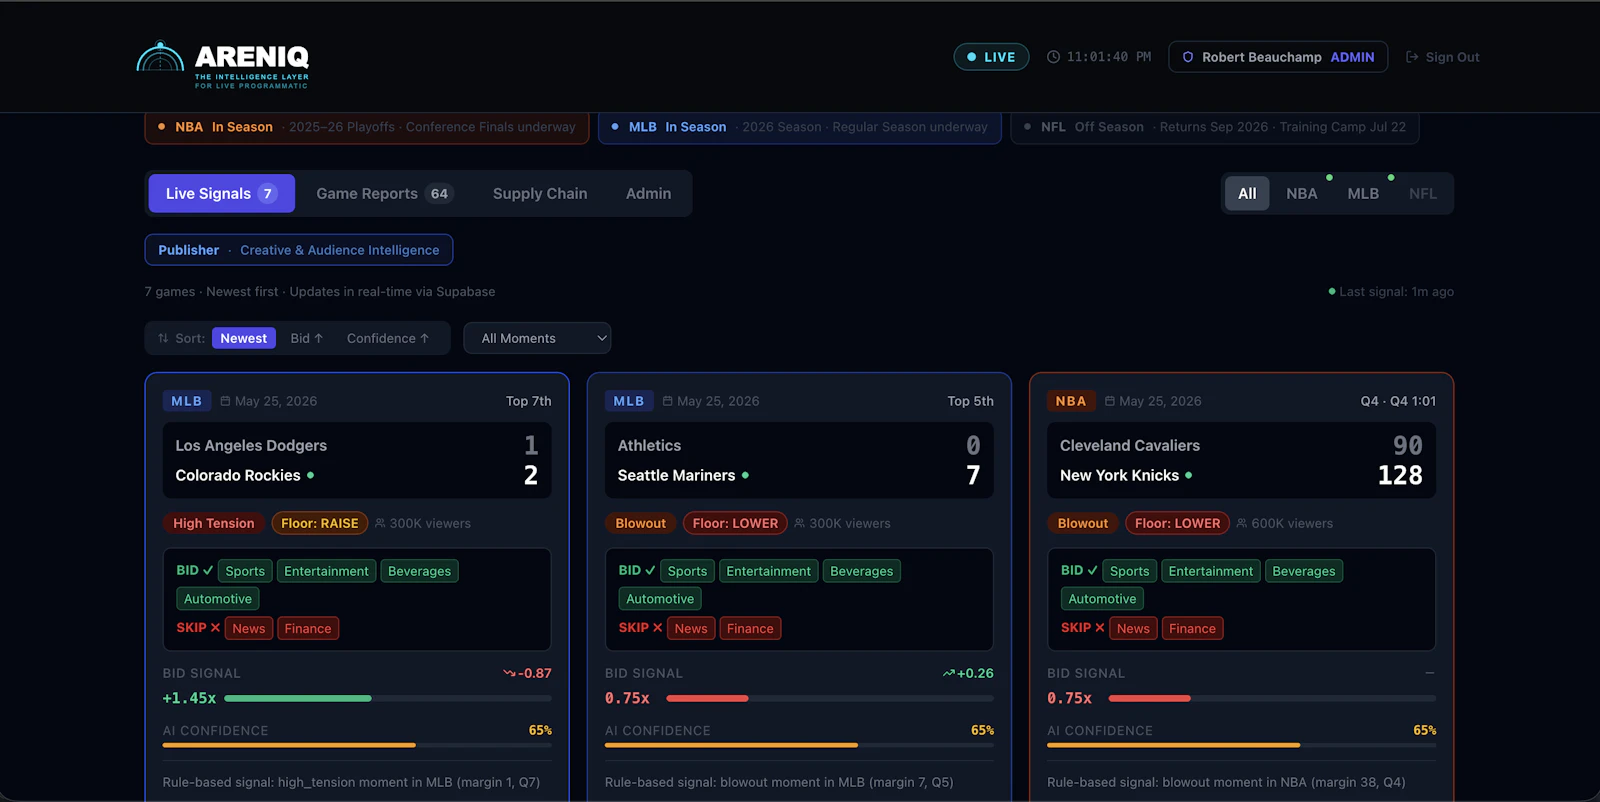Screen dimensions: 1600x802
Task: Click the ARENIQ logo icon
Action: pyautogui.click(x=160, y=58)
